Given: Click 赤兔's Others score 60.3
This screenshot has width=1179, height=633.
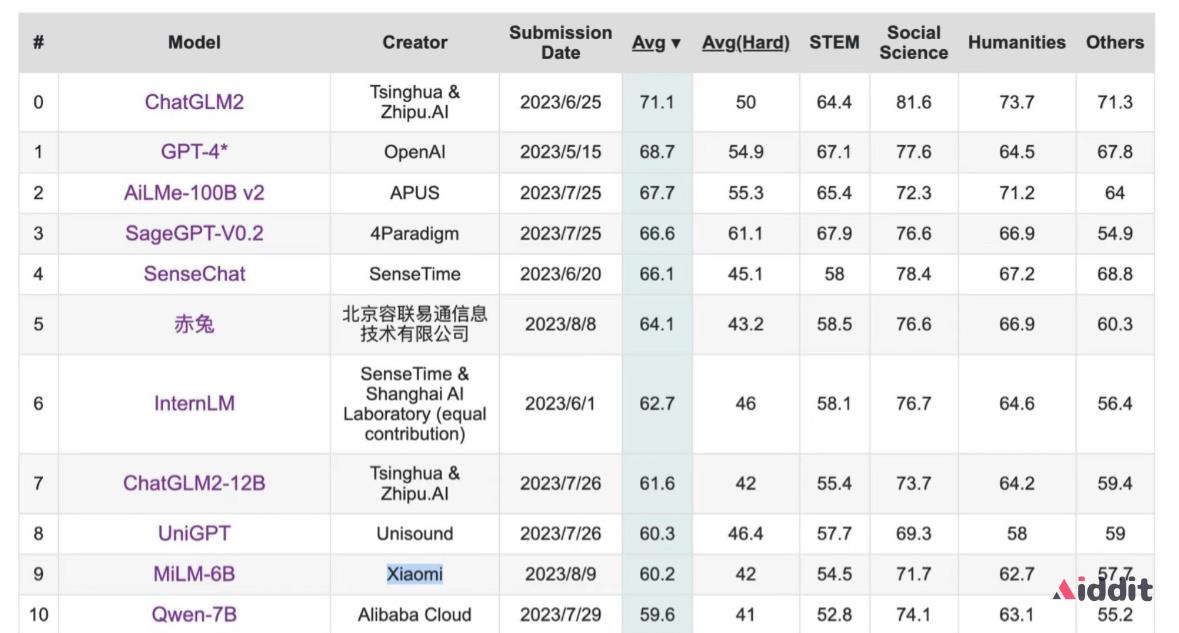Looking at the screenshot, I should 1114,324.
